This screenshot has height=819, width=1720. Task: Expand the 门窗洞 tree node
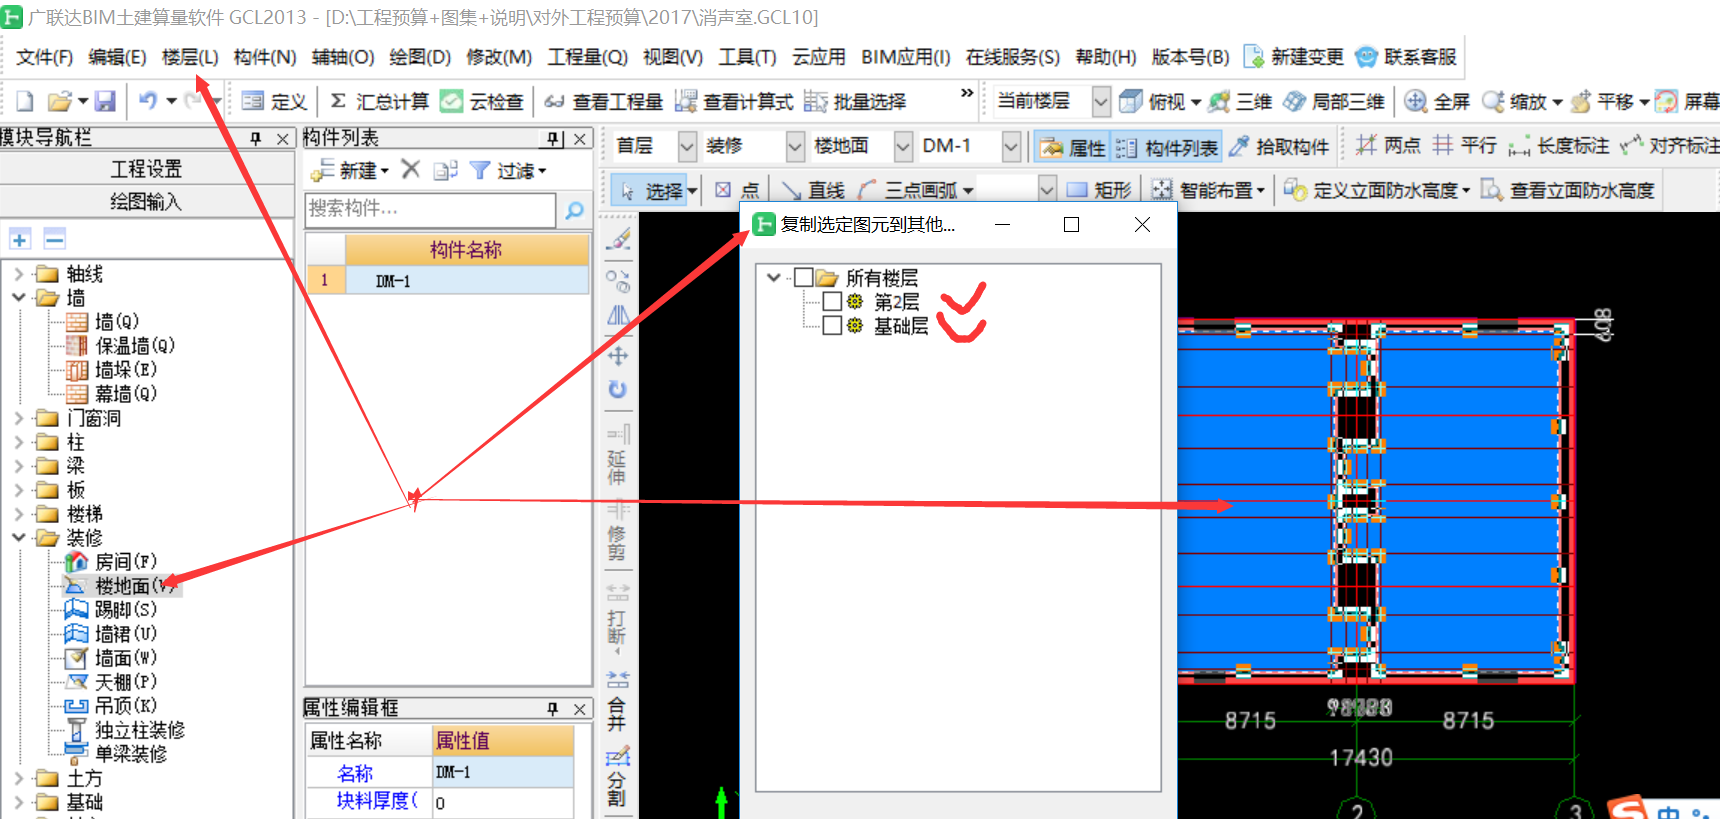coord(19,417)
